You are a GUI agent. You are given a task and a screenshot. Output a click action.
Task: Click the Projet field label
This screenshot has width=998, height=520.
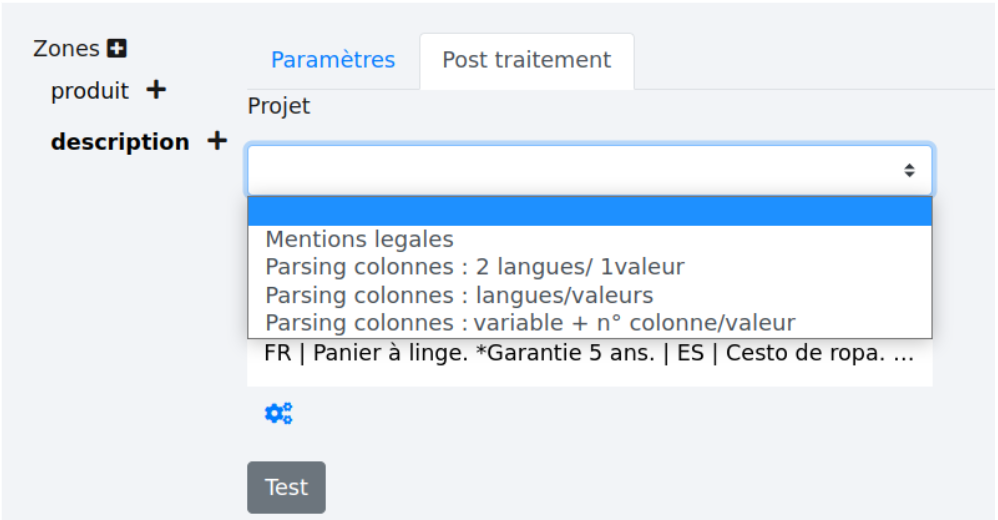pos(279,106)
